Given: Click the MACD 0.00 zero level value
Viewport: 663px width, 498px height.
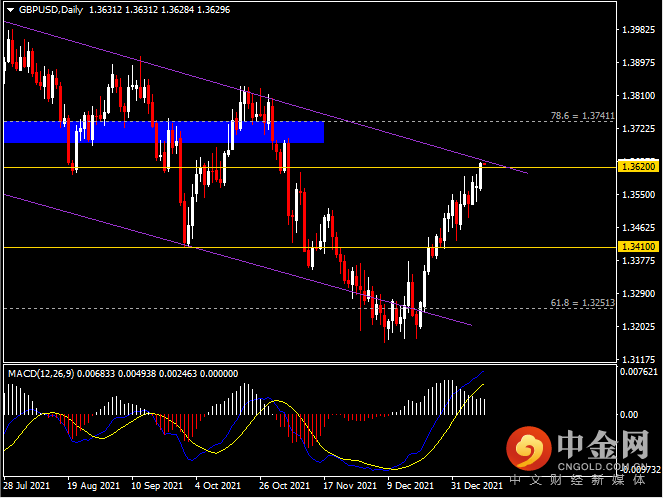Looking at the screenshot, I should pyautogui.click(x=629, y=415).
